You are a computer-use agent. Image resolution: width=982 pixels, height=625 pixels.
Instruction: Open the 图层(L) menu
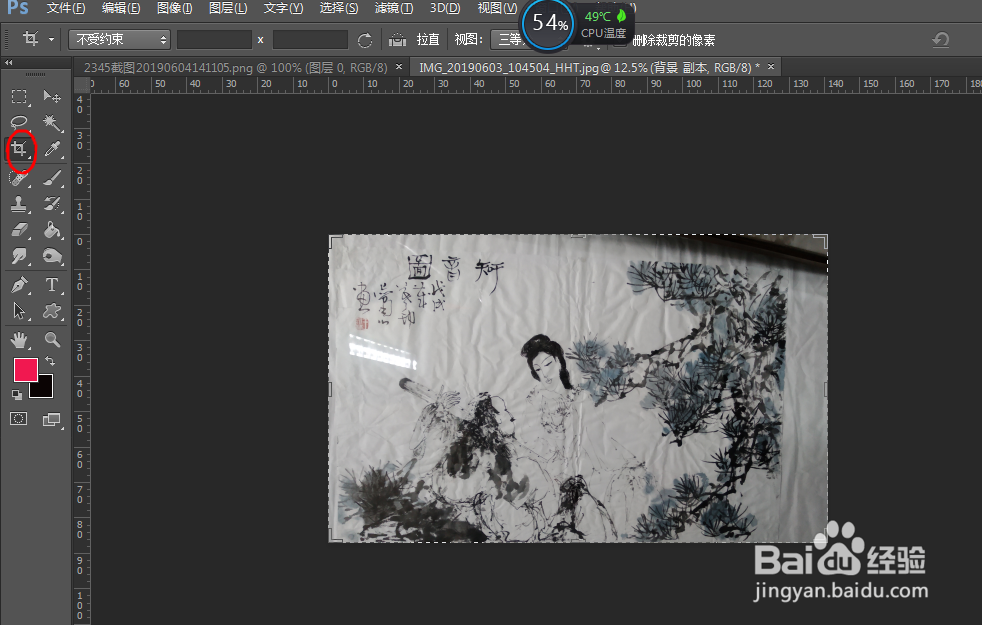(228, 8)
